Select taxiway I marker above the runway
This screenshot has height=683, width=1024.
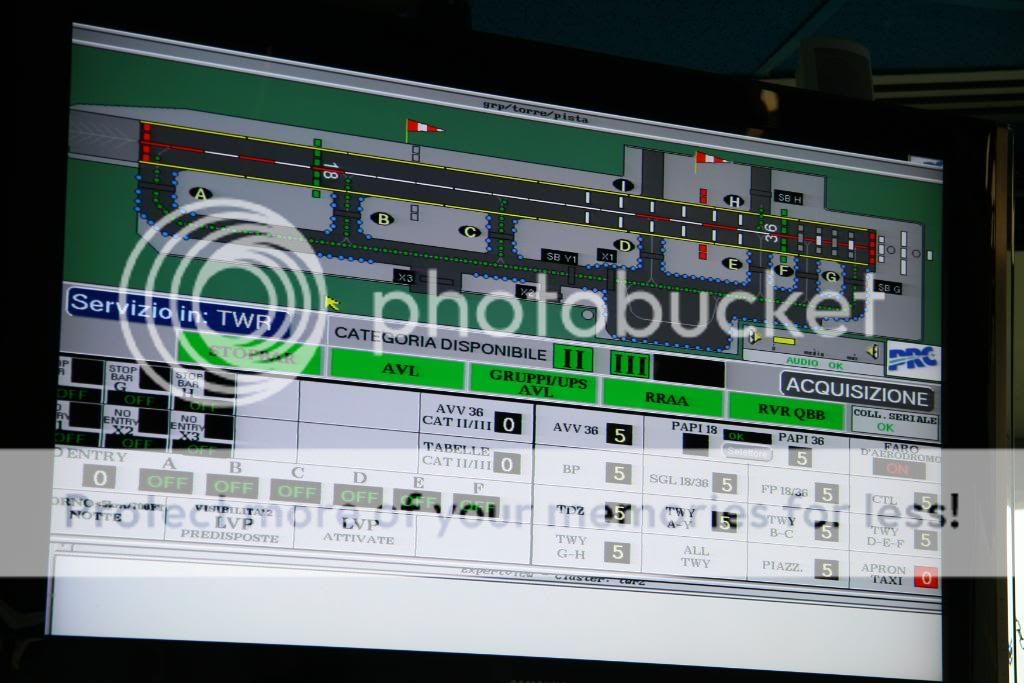[x=623, y=185]
